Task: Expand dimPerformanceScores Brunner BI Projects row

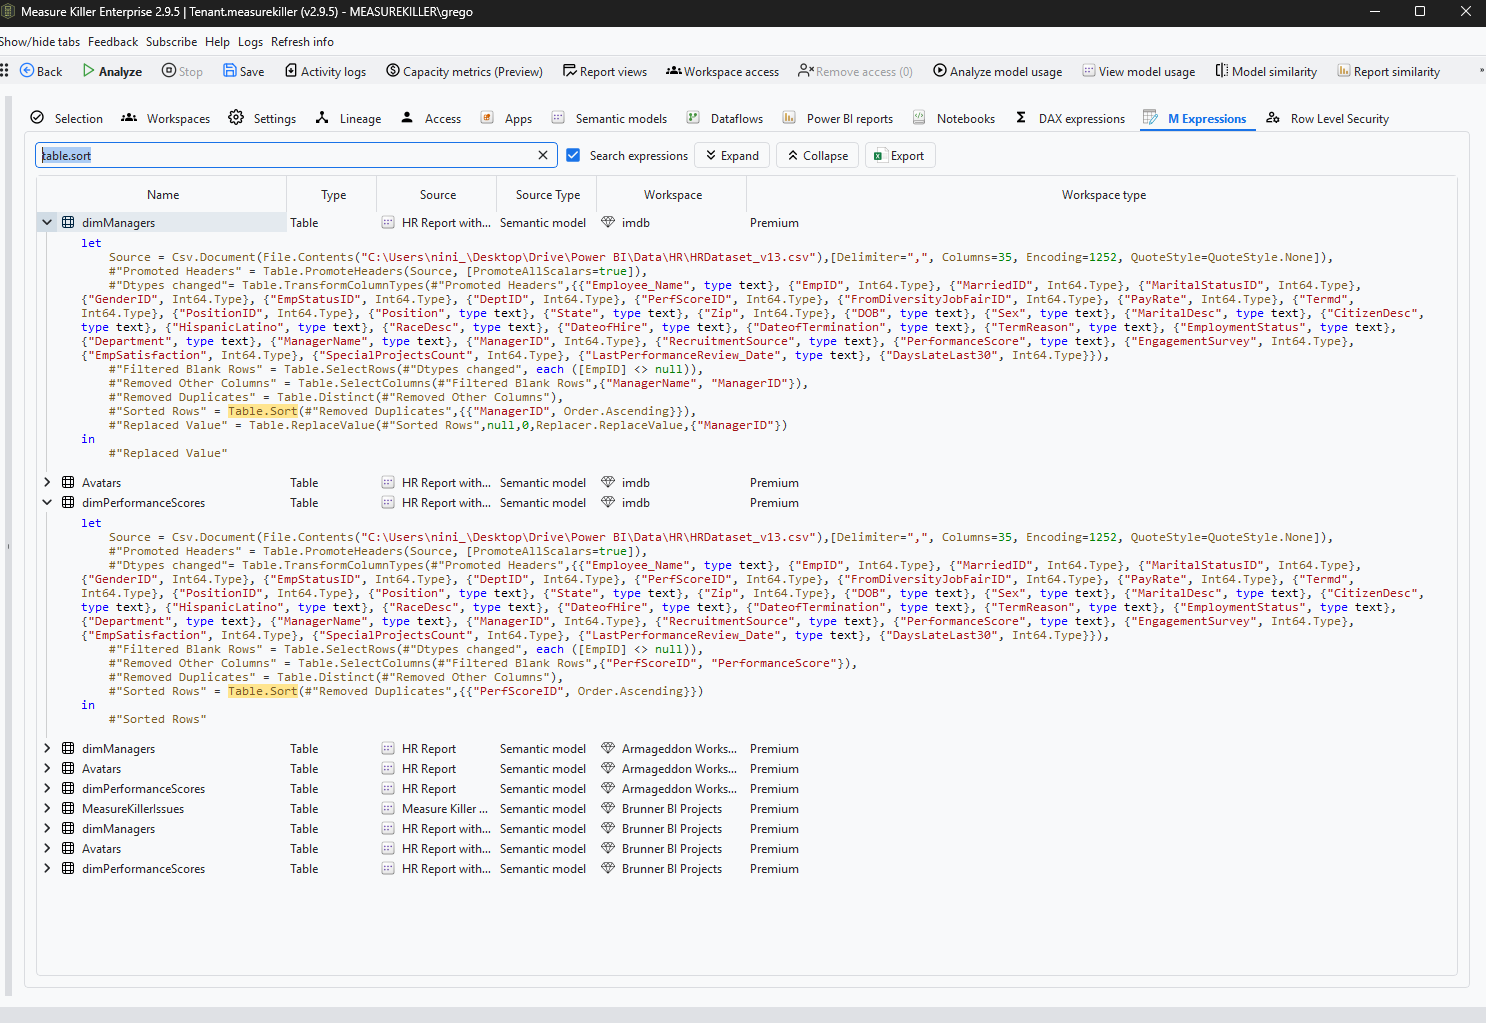Action: [46, 868]
